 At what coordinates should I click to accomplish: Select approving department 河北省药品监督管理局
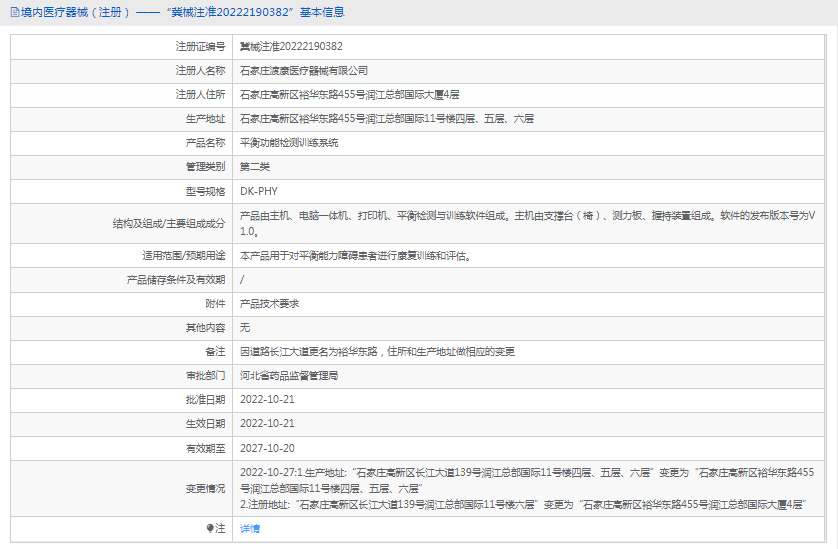pyautogui.click(x=289, y=376)
